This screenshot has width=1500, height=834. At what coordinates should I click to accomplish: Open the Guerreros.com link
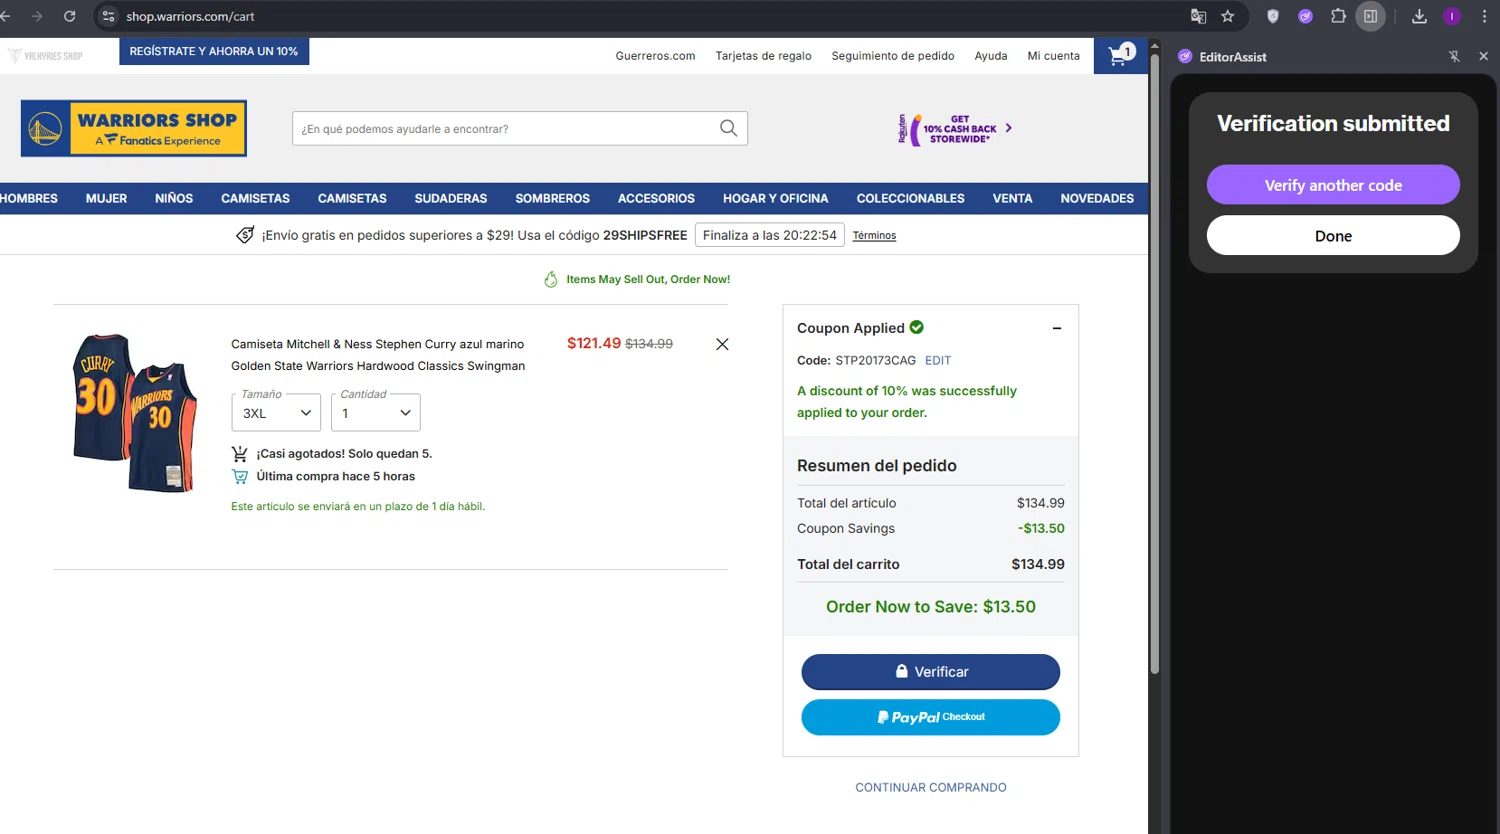(x=655, y=56)
